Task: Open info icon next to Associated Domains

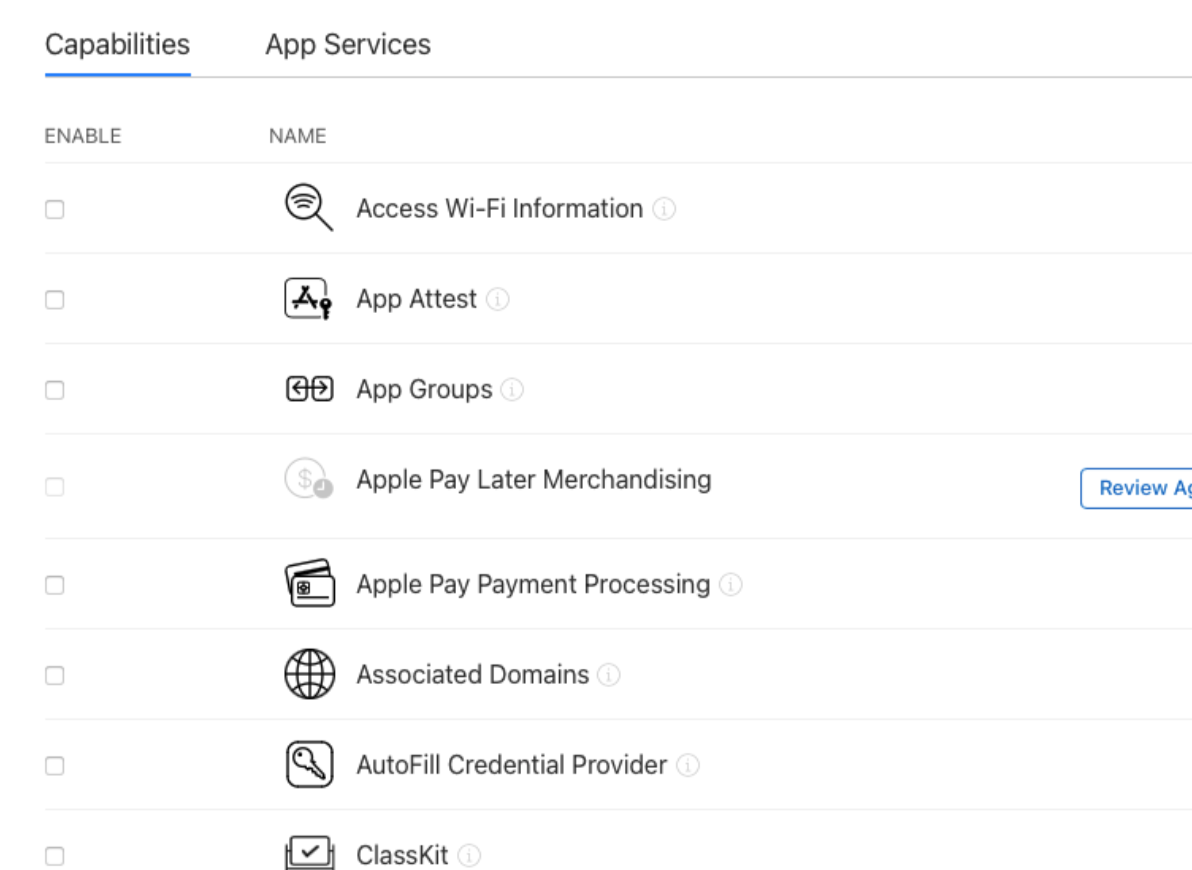Action: pyautogui.click(x=609, y=675)
